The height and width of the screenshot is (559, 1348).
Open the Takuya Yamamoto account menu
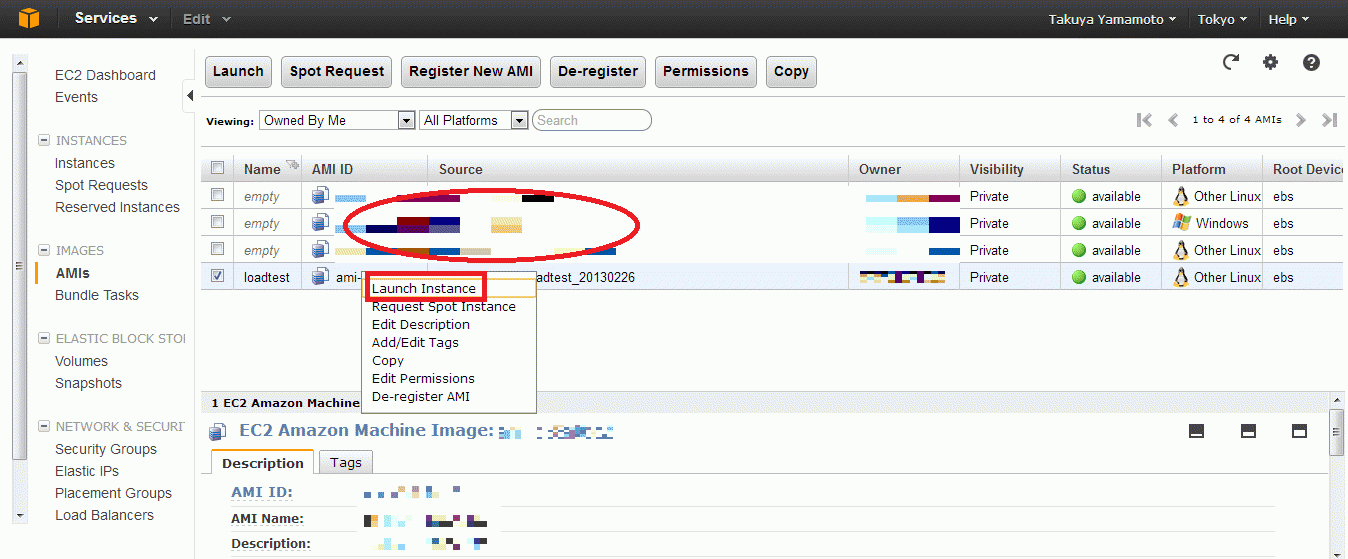(1112, 19)
